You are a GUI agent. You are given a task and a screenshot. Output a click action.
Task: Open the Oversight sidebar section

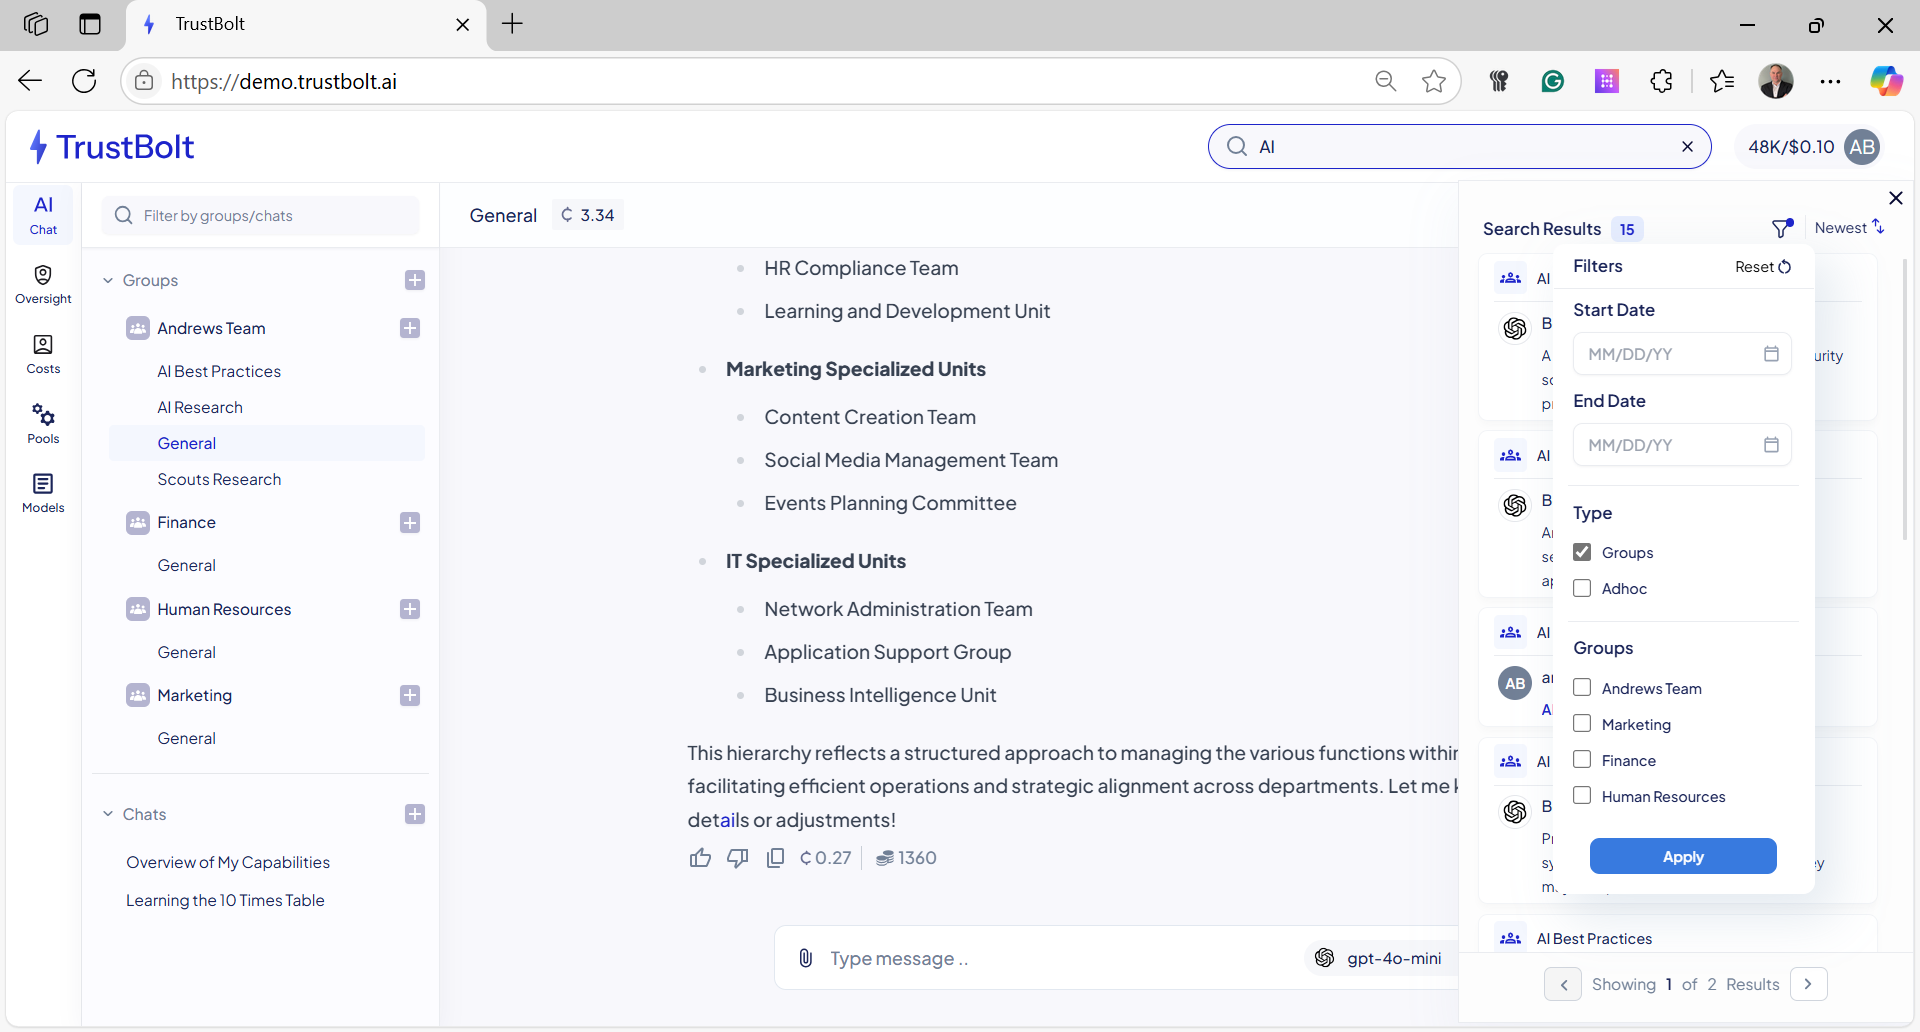43,284
